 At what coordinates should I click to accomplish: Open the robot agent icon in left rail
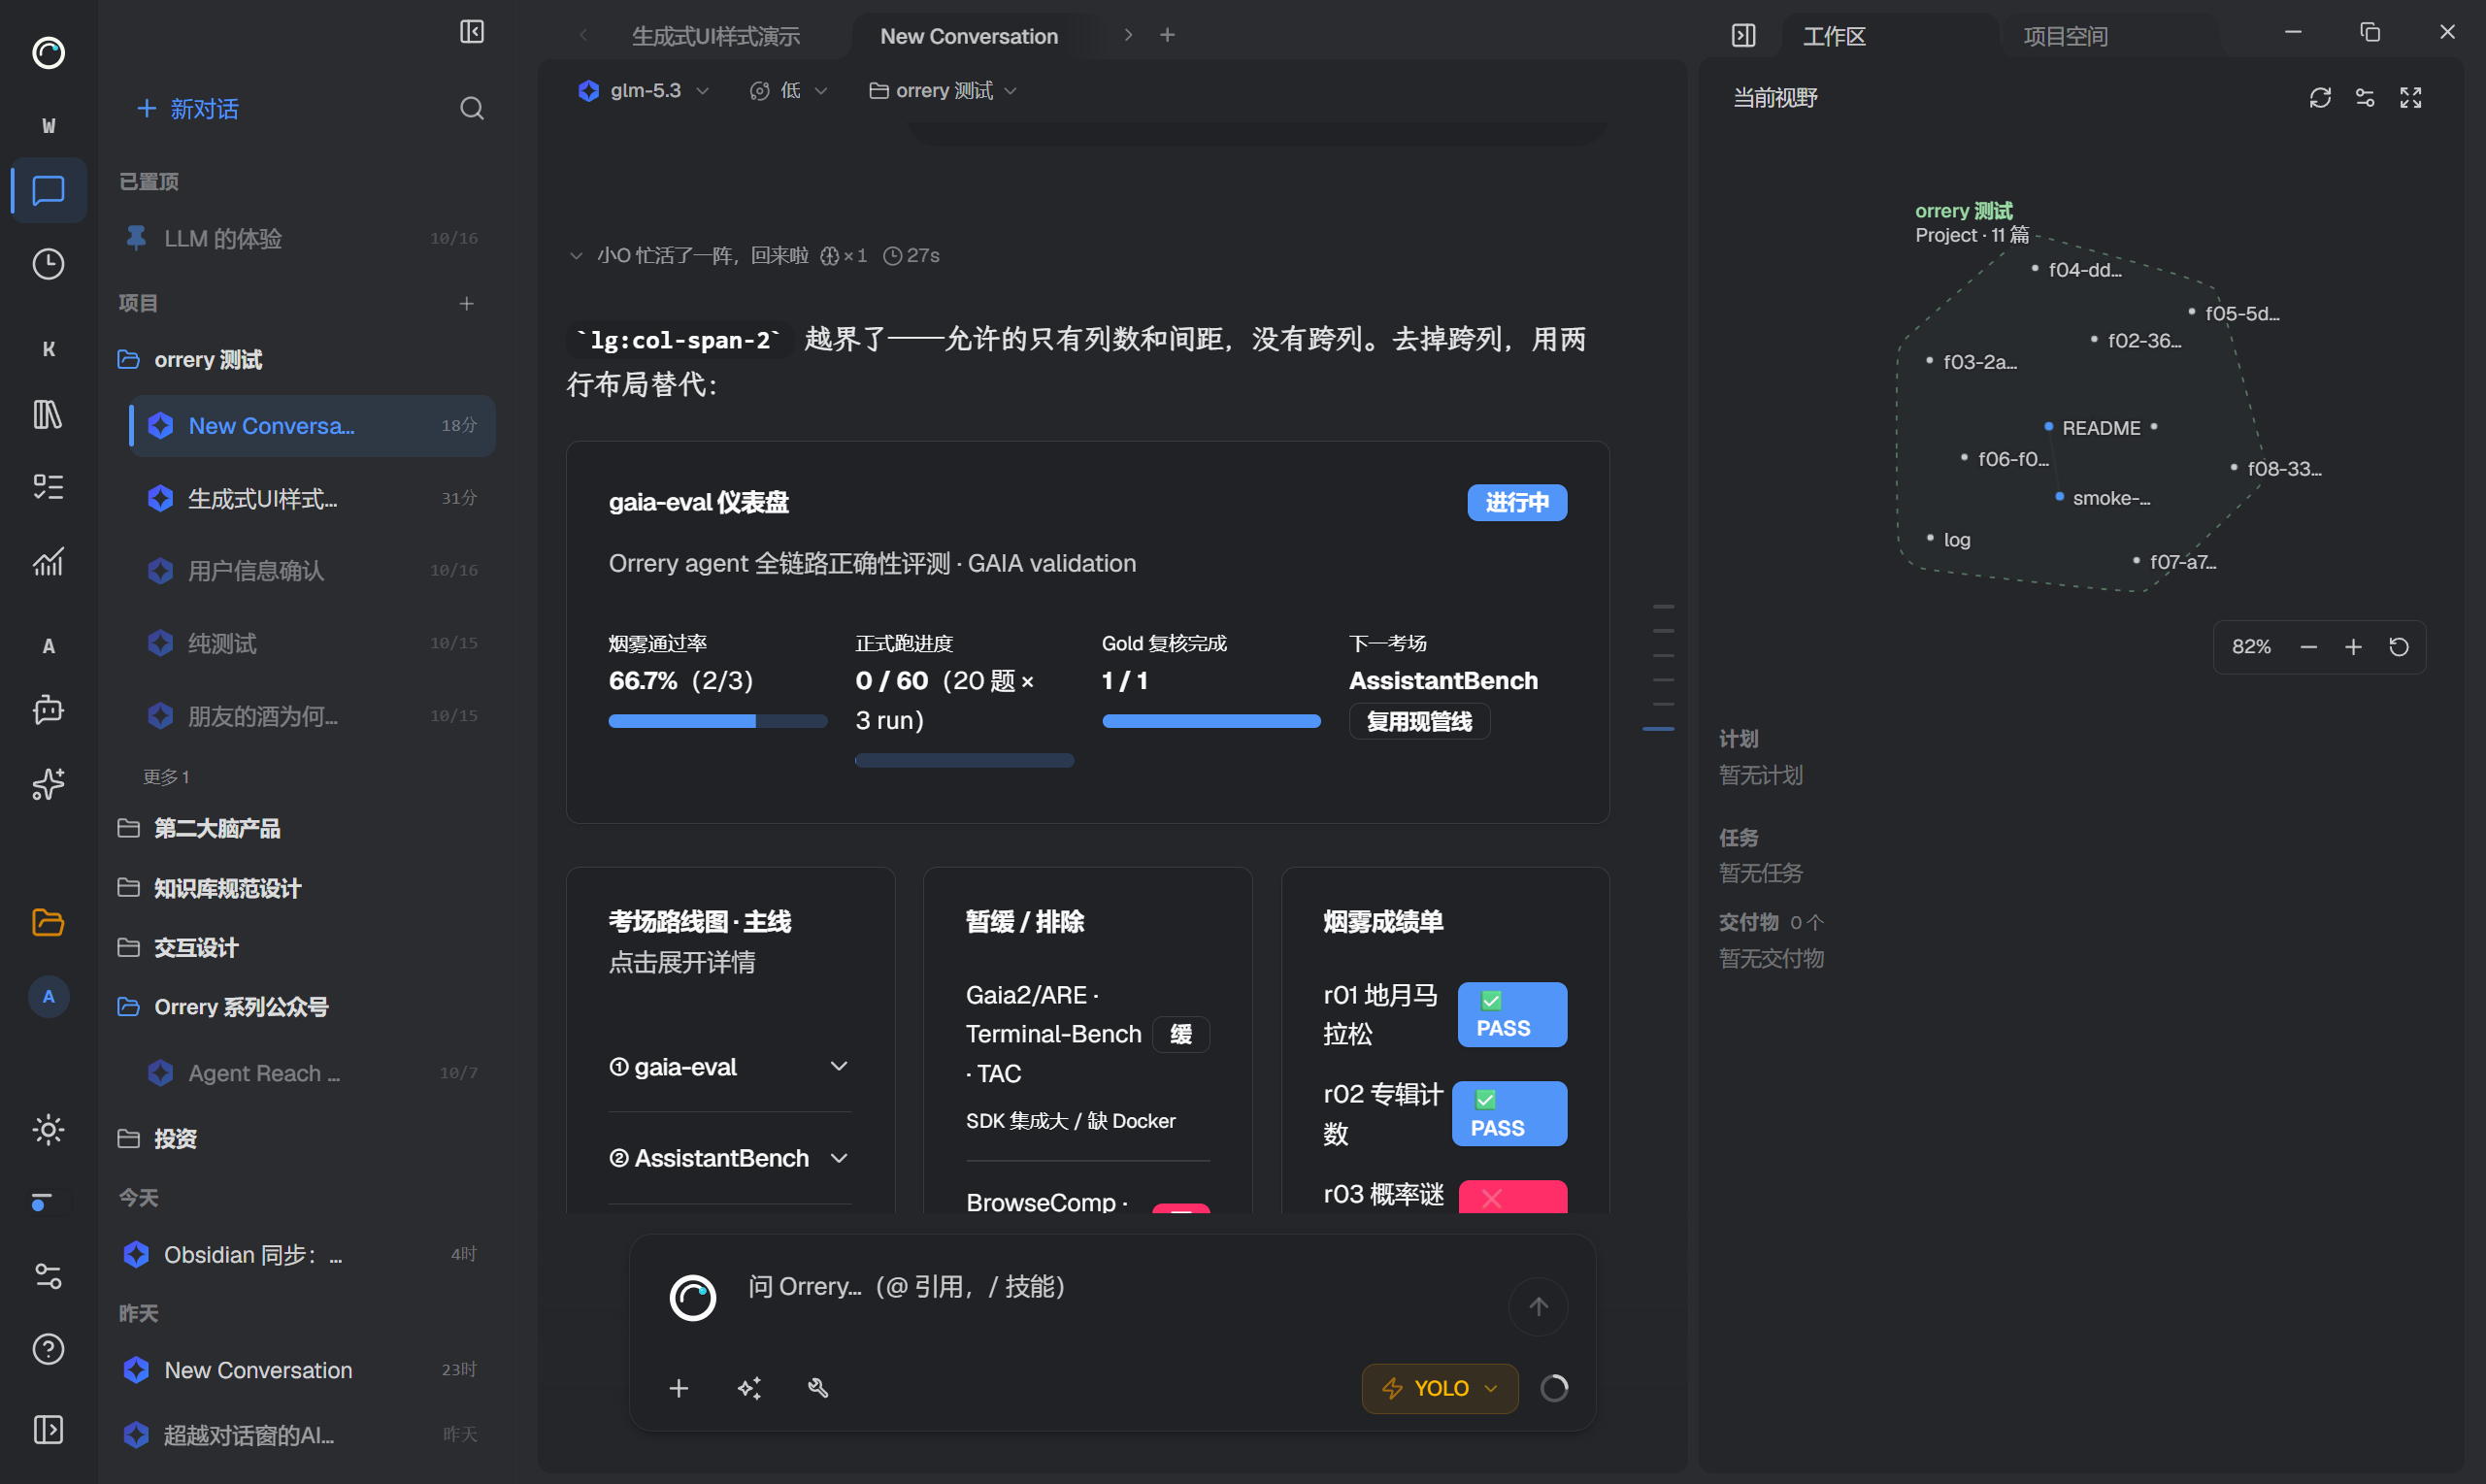pos(48,710)
